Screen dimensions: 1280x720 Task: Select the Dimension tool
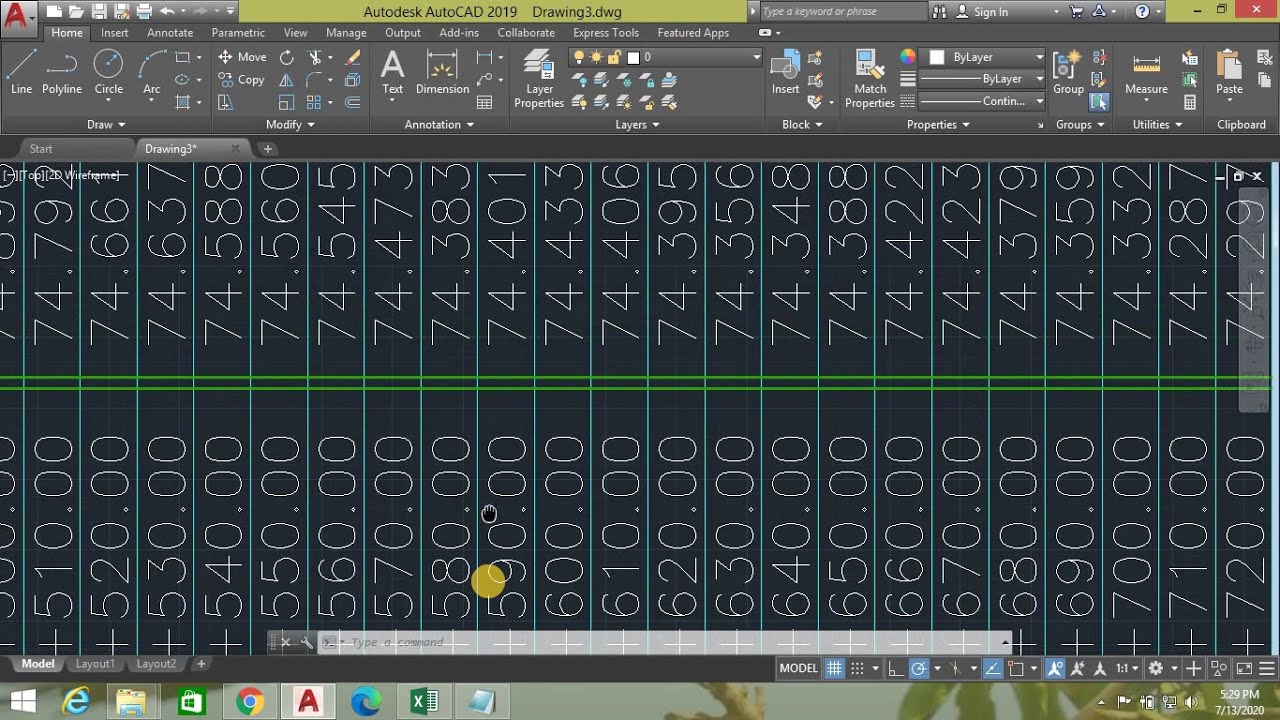[x=442, y=72]
